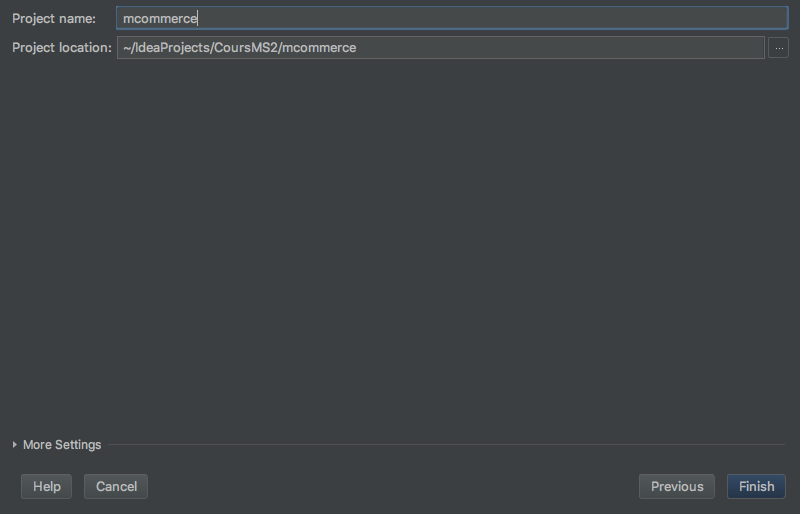Click empty space inside Project location field

click(560, 47)
